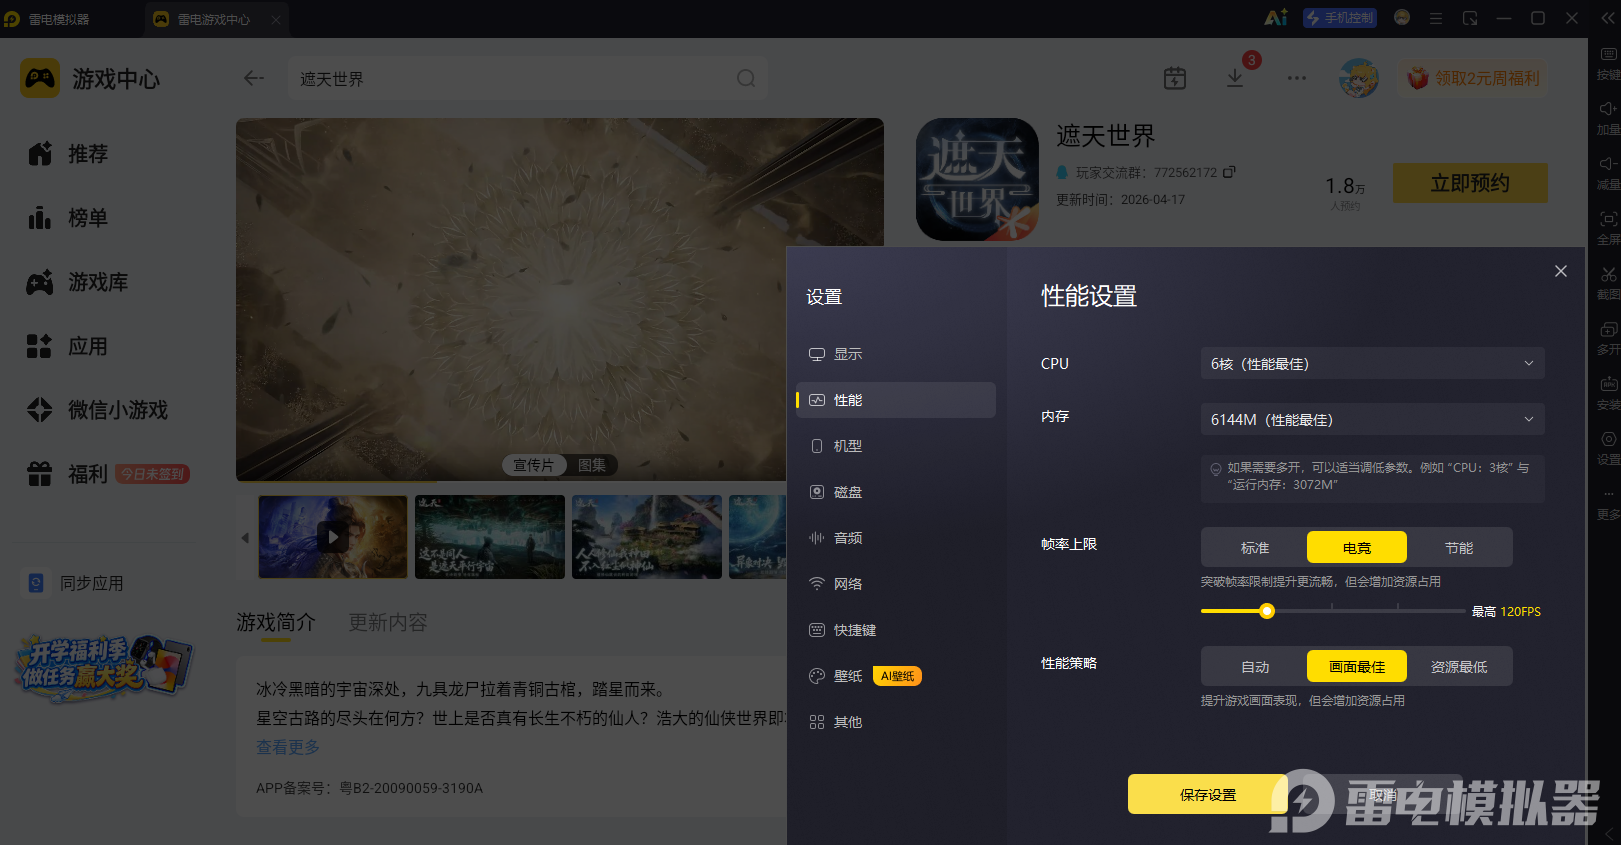Choose 资源最低 performance strategy
The height and width of the screenshot is (845, 1621).
[1459, 667]
